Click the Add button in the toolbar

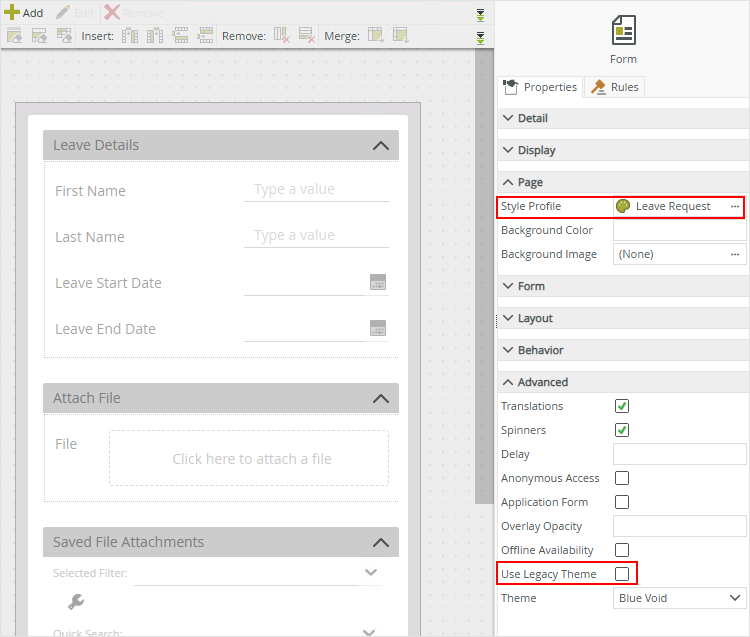pos(24,13)
